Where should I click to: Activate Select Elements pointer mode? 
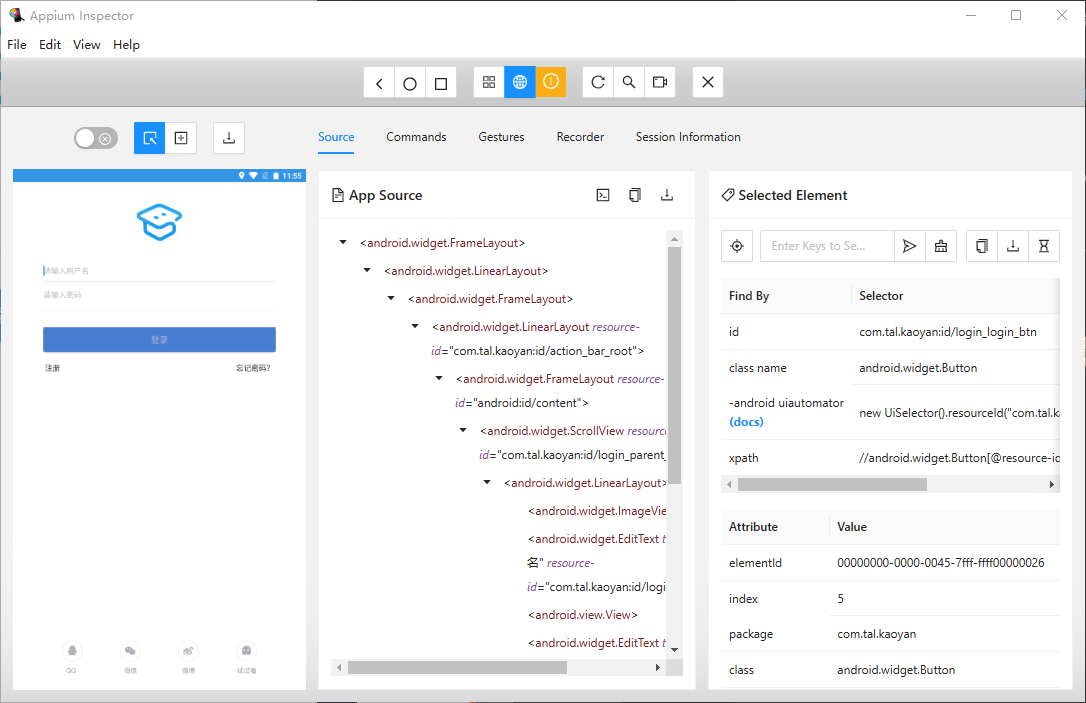150,138
